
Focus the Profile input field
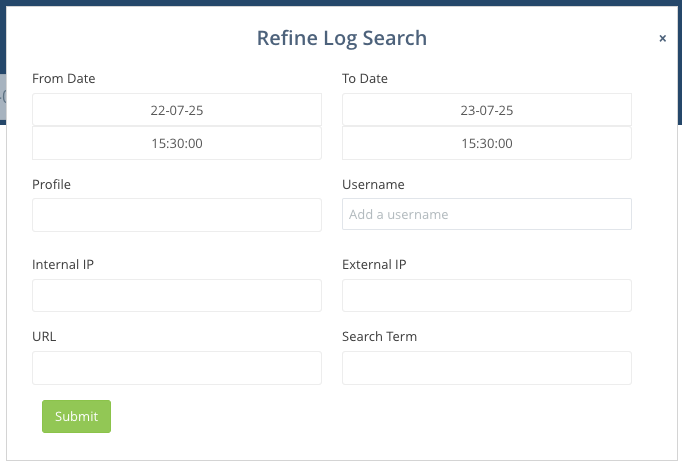[177, 215]
